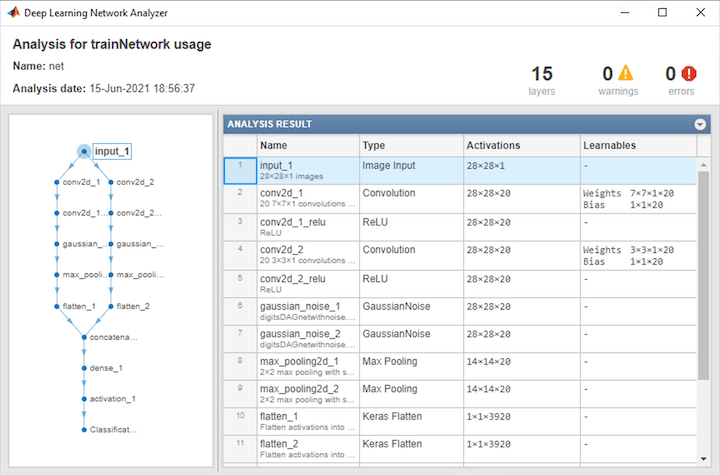Image resolution: width=720 pixels, height=475 pixels.
Task: Select the activation_1 graph node
Action: coord(113,399)
